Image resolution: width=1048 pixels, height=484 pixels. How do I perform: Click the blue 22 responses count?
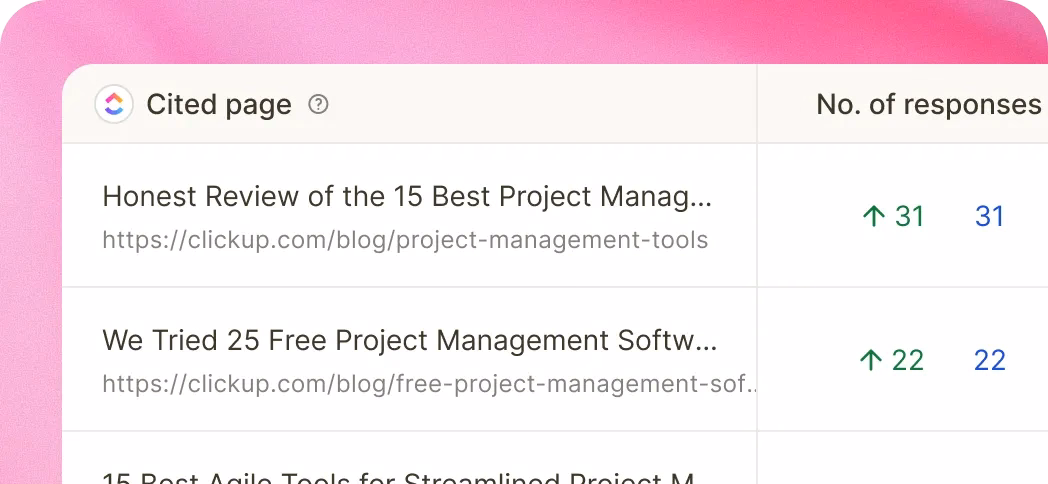click(x=989, y=360)
